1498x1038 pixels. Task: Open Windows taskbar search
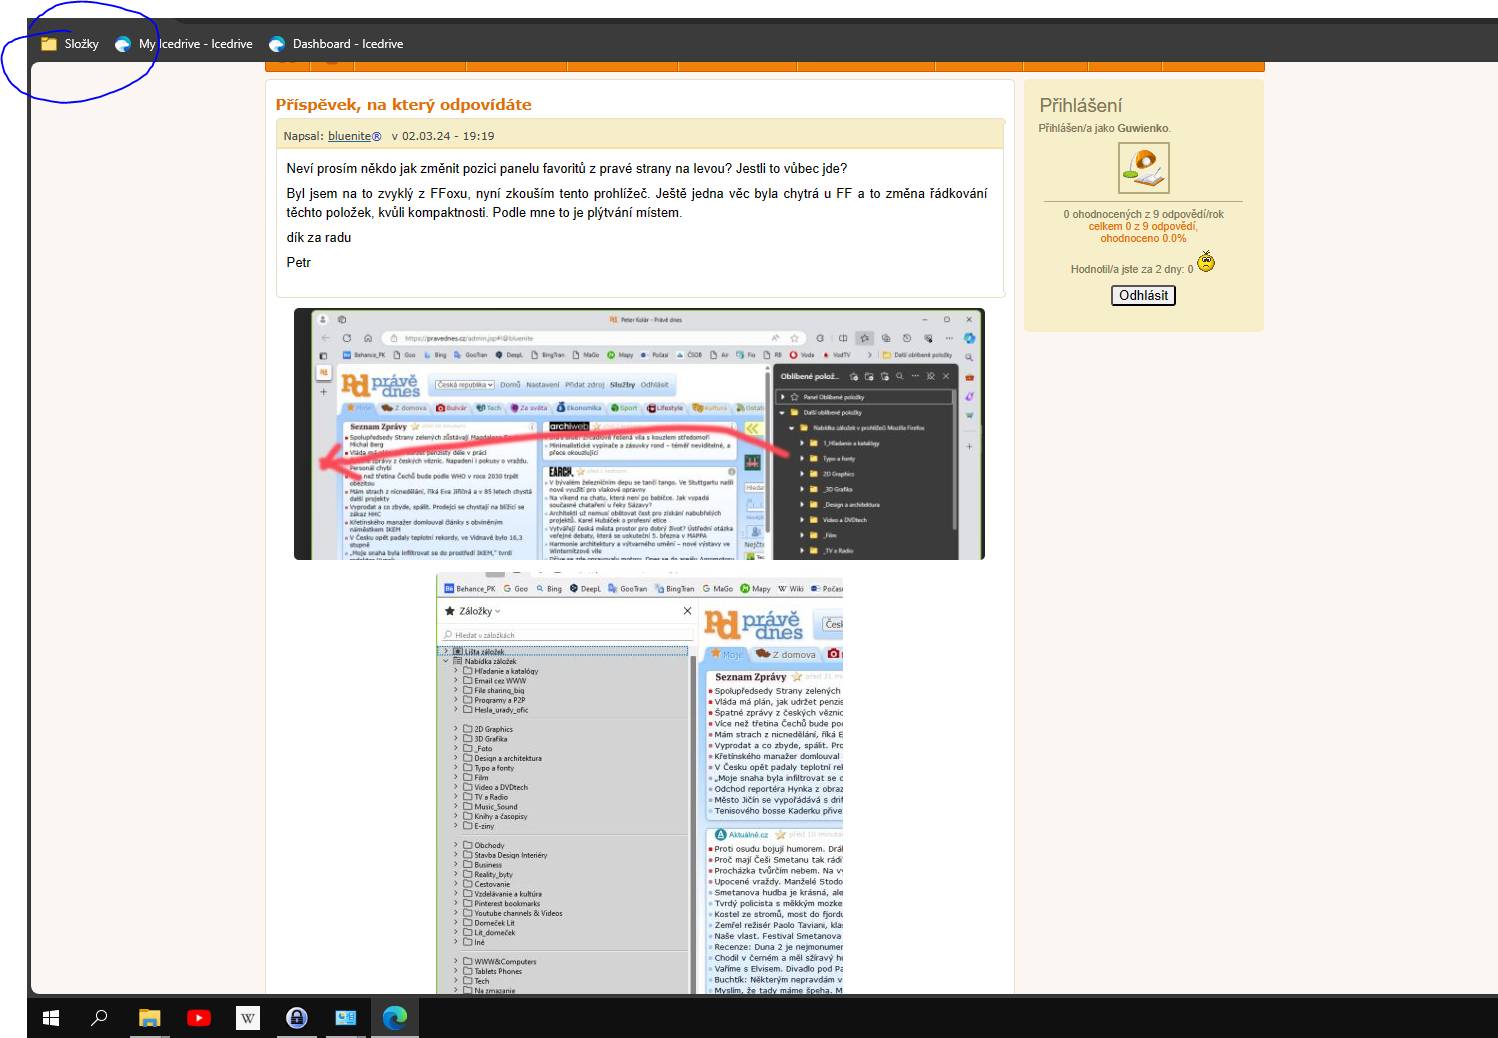click(x=99, y=1018)
